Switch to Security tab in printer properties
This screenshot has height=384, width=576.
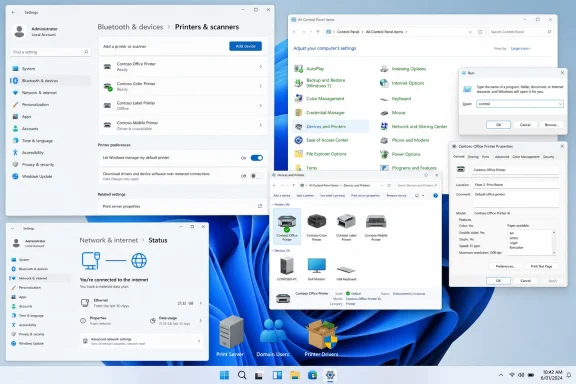548,157
